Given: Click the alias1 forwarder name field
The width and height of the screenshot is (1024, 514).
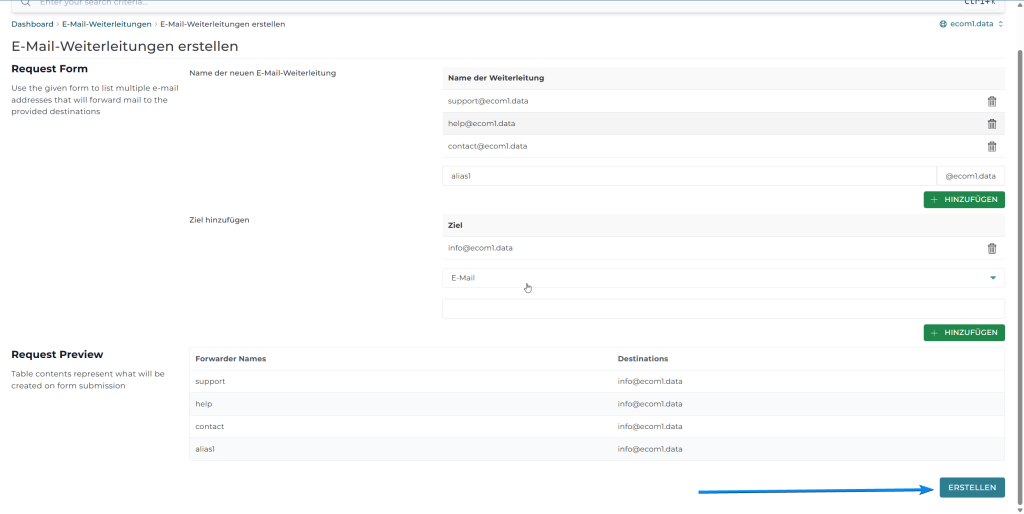Looking at the screenshot, I should [688, 176].
